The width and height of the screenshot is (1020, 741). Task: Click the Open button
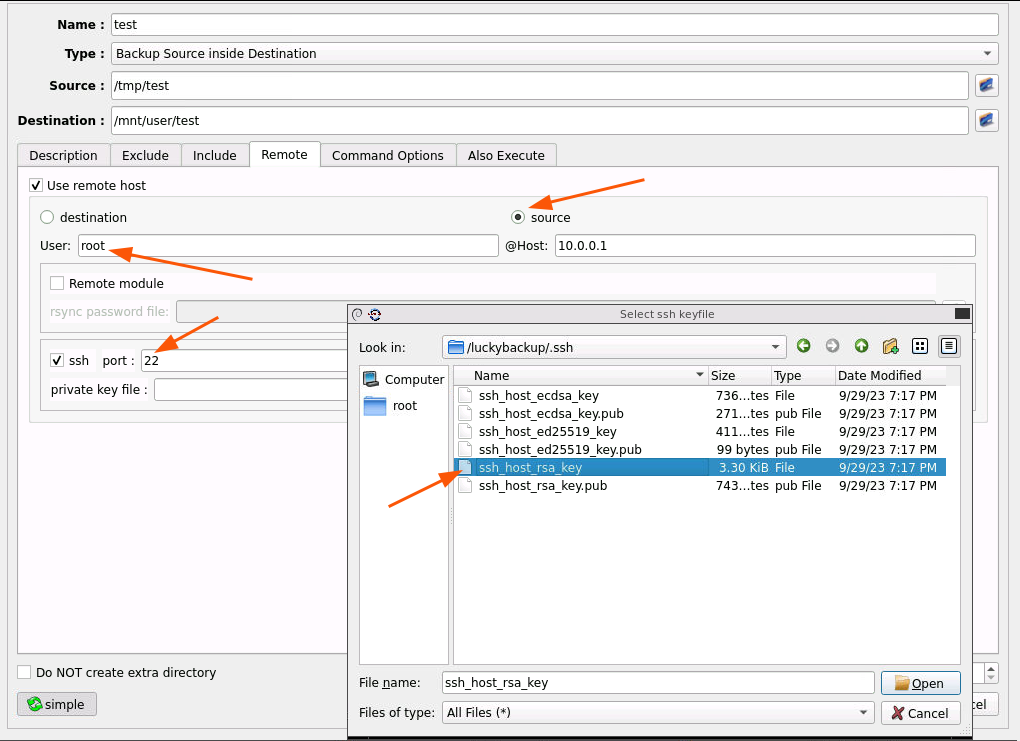[x=920, y=683]
